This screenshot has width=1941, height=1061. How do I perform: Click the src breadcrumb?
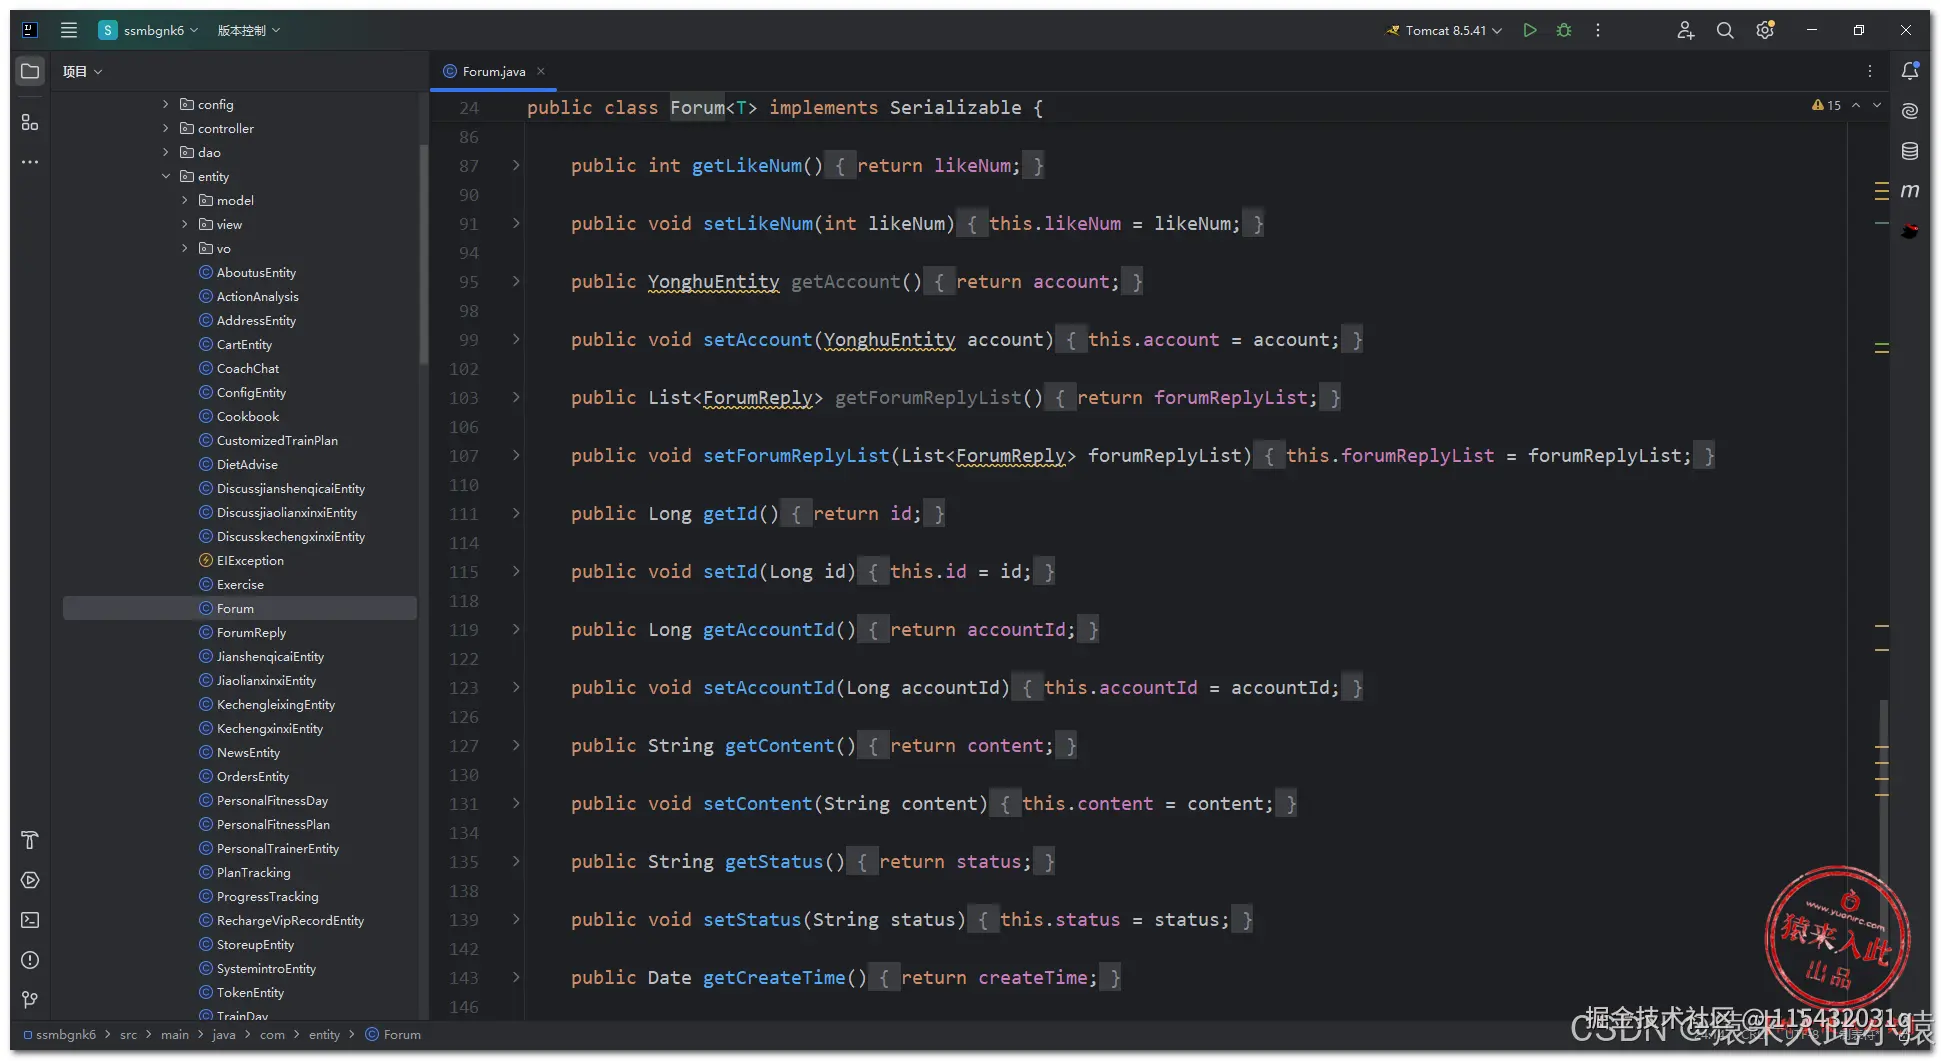[129, 1035]
